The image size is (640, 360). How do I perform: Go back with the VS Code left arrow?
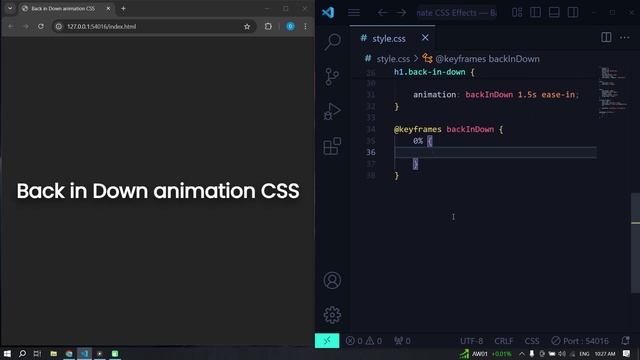click(x=382, y=13)
